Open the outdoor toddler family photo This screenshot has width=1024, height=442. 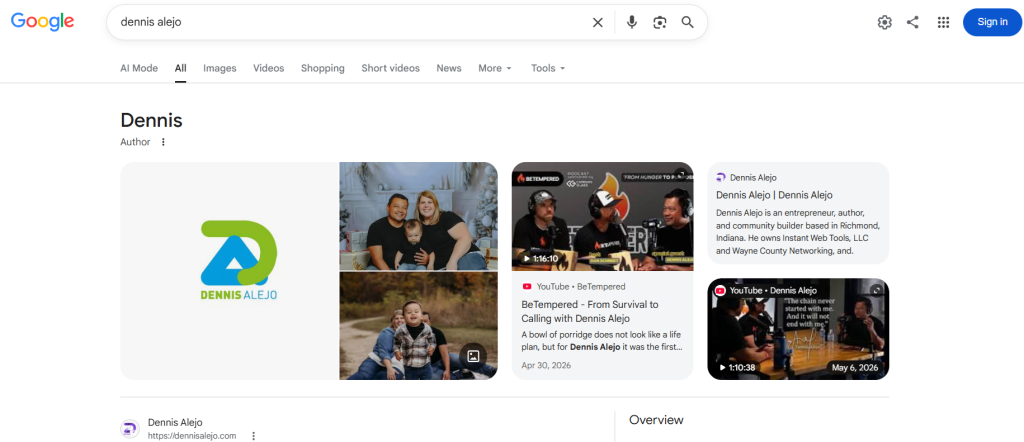point(419,326)
